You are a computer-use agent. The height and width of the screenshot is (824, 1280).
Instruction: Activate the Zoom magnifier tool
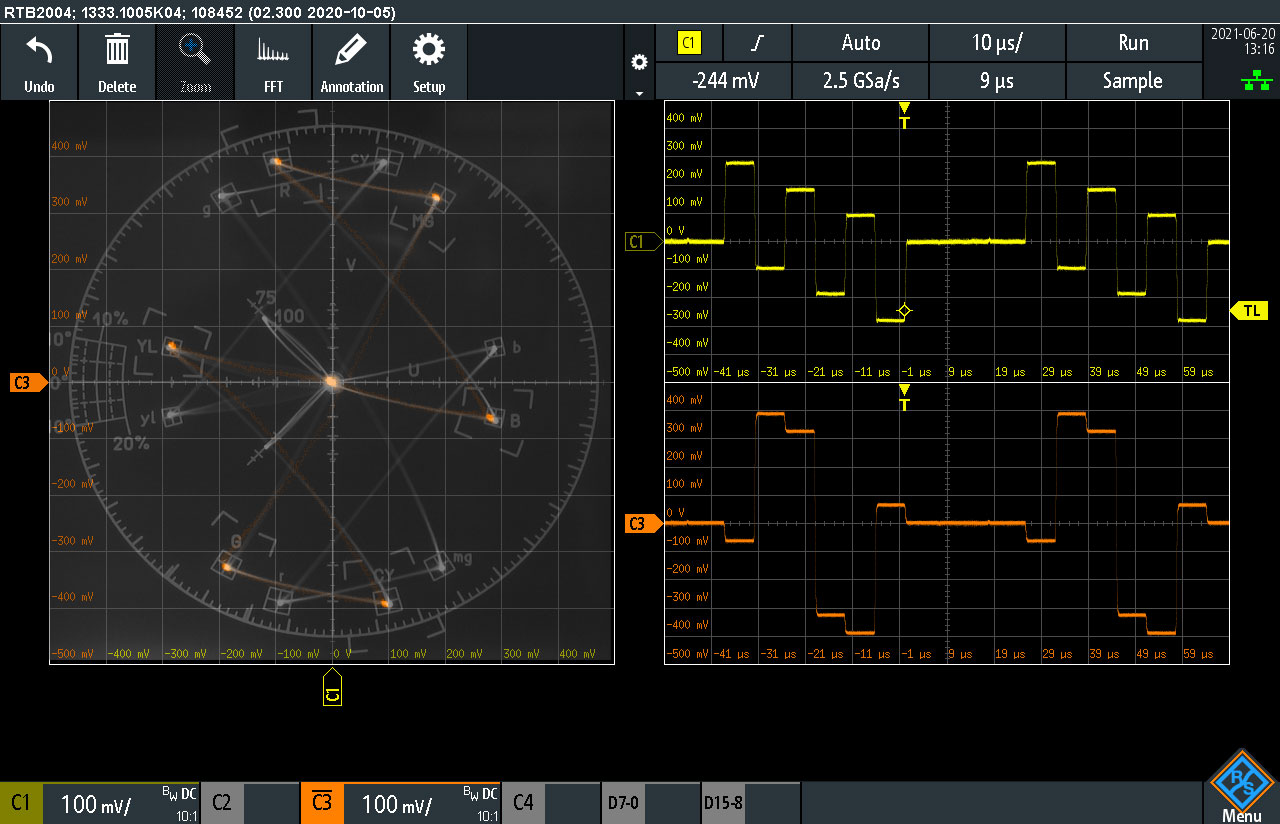[x=195, y=62]
